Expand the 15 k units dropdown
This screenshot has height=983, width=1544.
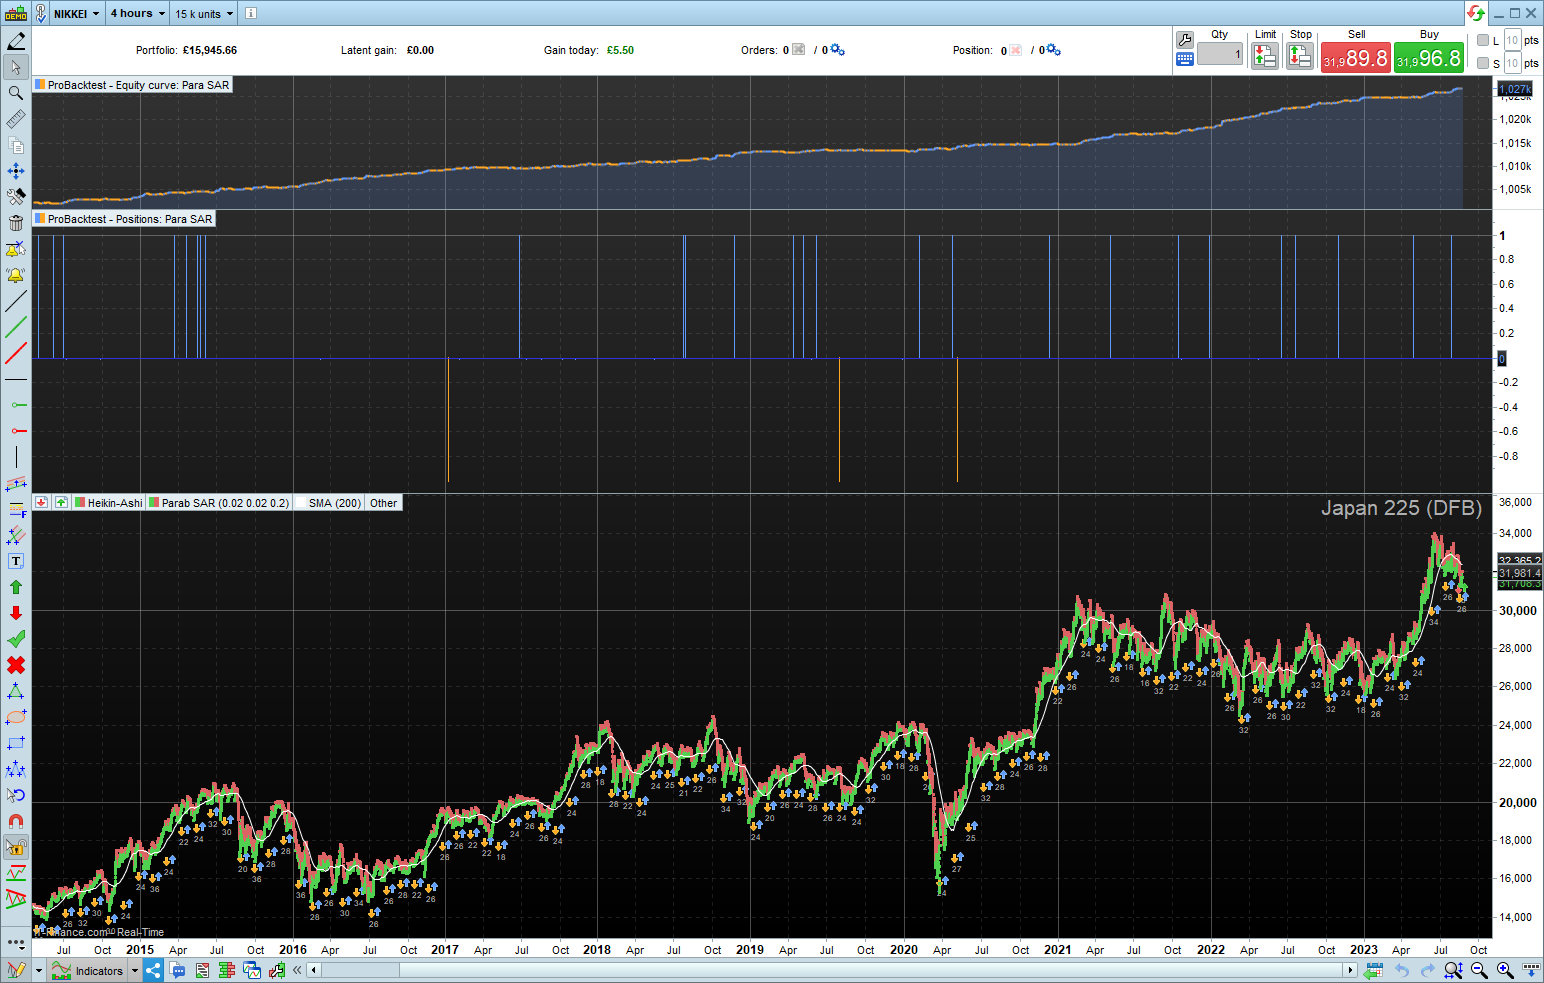pyautogui.click(x=204, y=14)
